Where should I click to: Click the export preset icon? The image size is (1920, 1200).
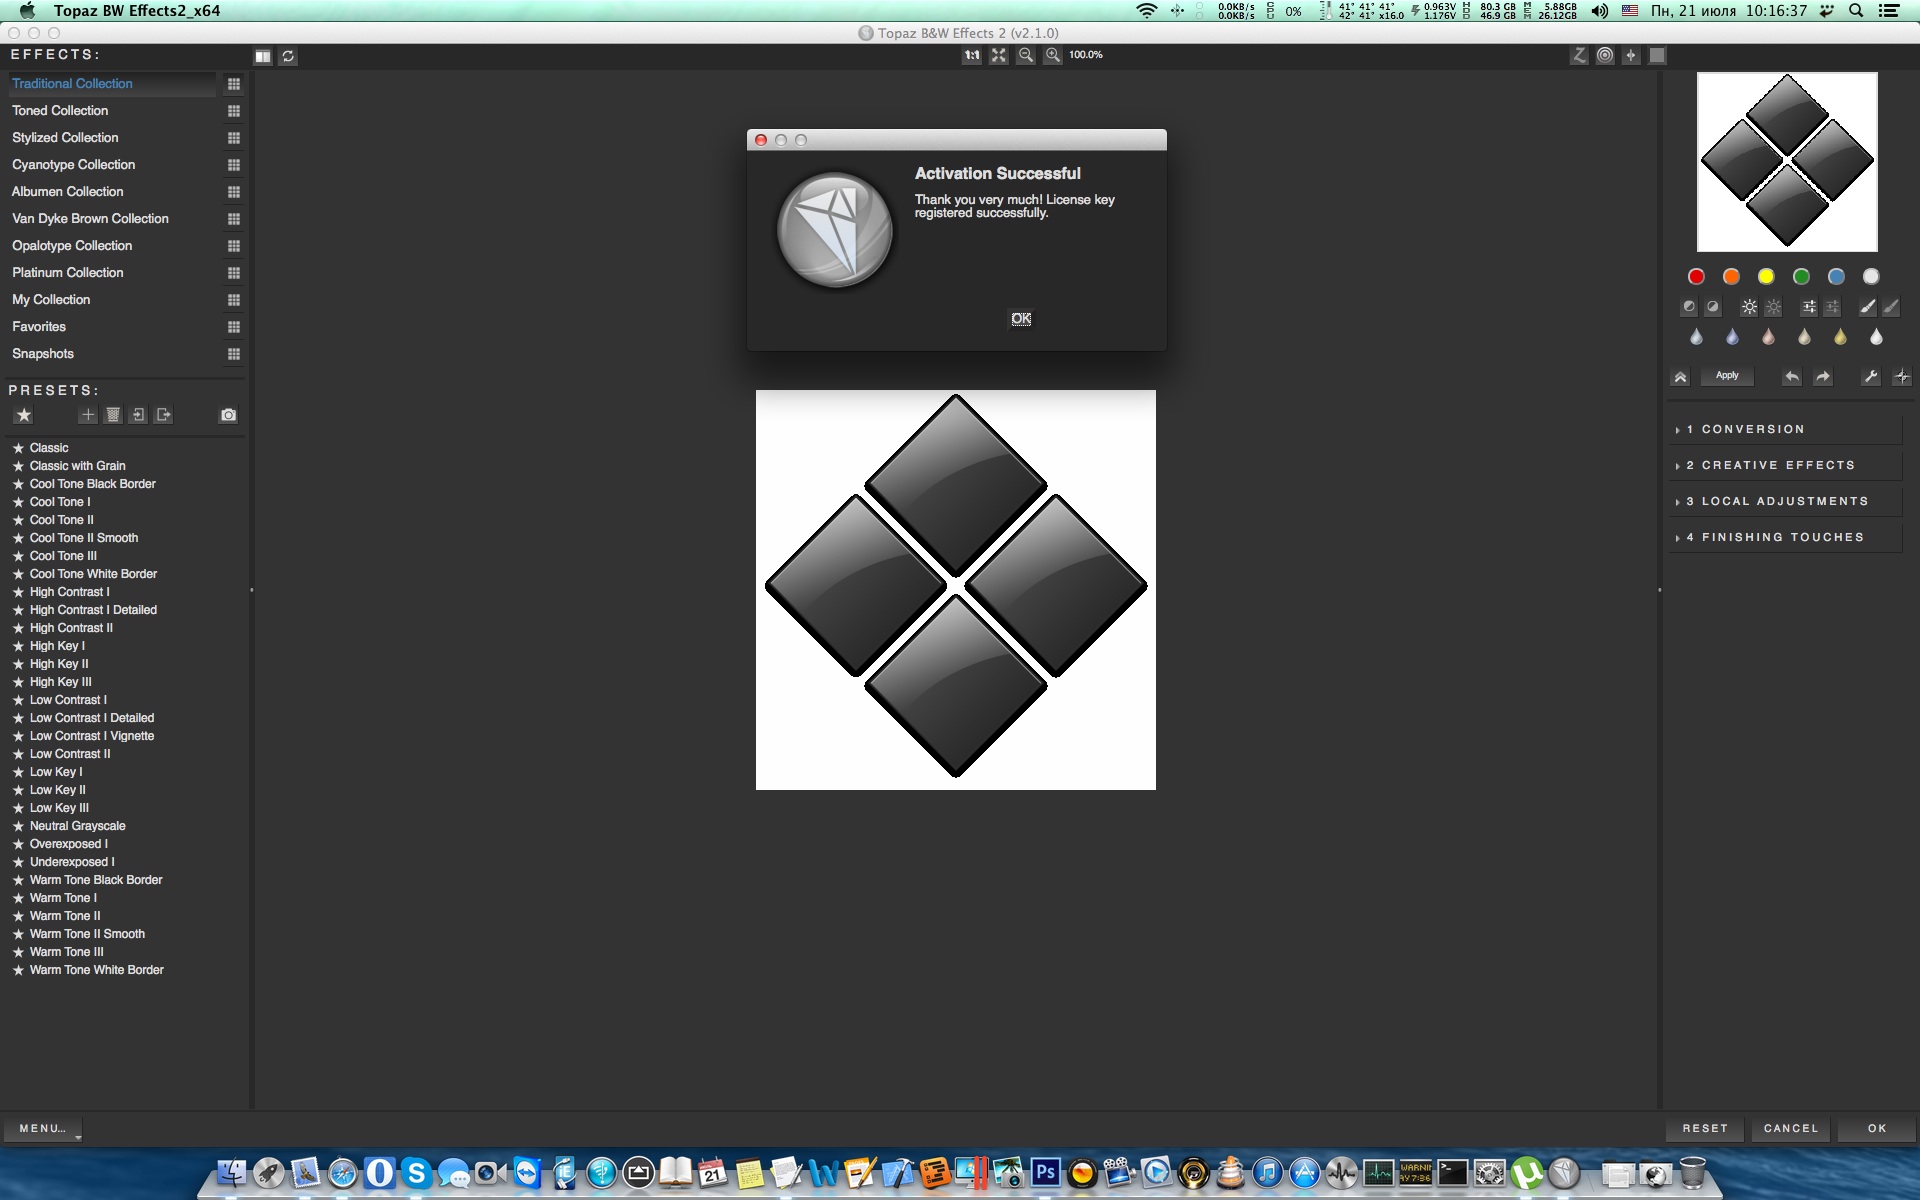coord(164,415)
